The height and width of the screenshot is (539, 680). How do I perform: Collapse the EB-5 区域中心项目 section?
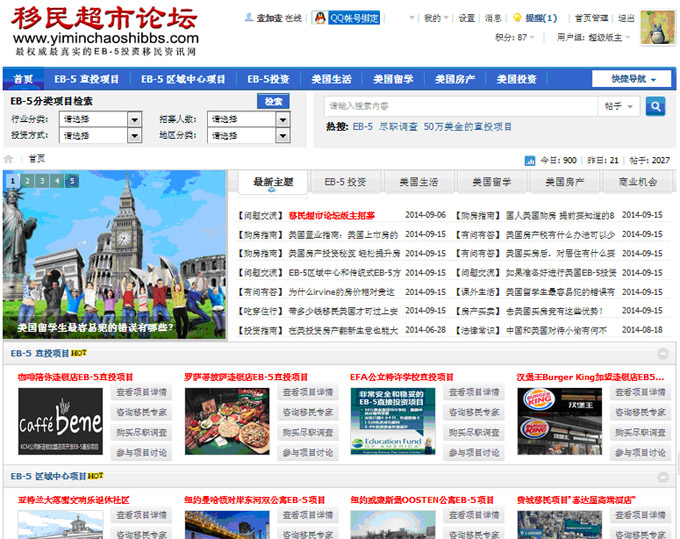pyautogui.click(x=662, y=477)
